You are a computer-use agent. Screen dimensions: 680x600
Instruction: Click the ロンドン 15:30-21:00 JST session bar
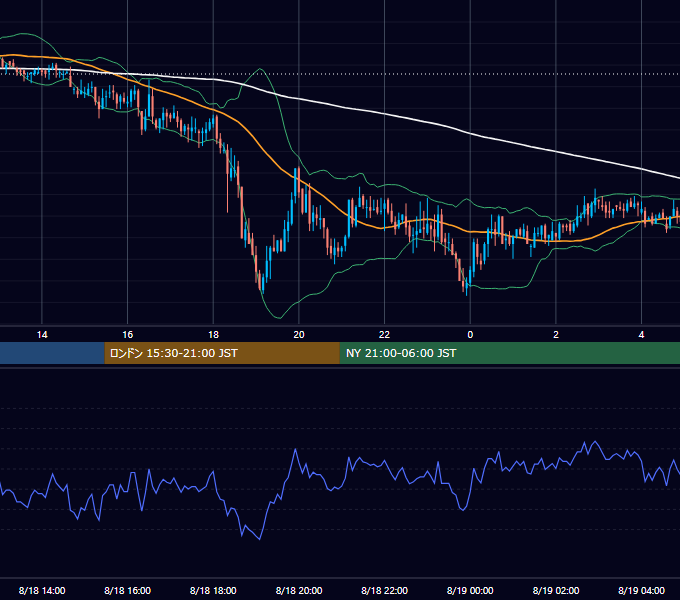tap(222, 353)
